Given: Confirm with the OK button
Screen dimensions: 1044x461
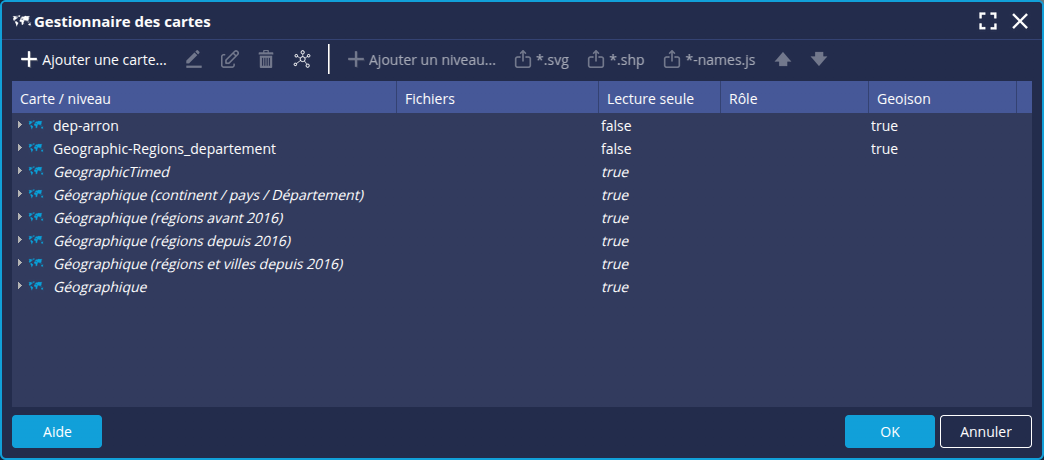Looking at the screenshot, I should [x=889, y=432].
